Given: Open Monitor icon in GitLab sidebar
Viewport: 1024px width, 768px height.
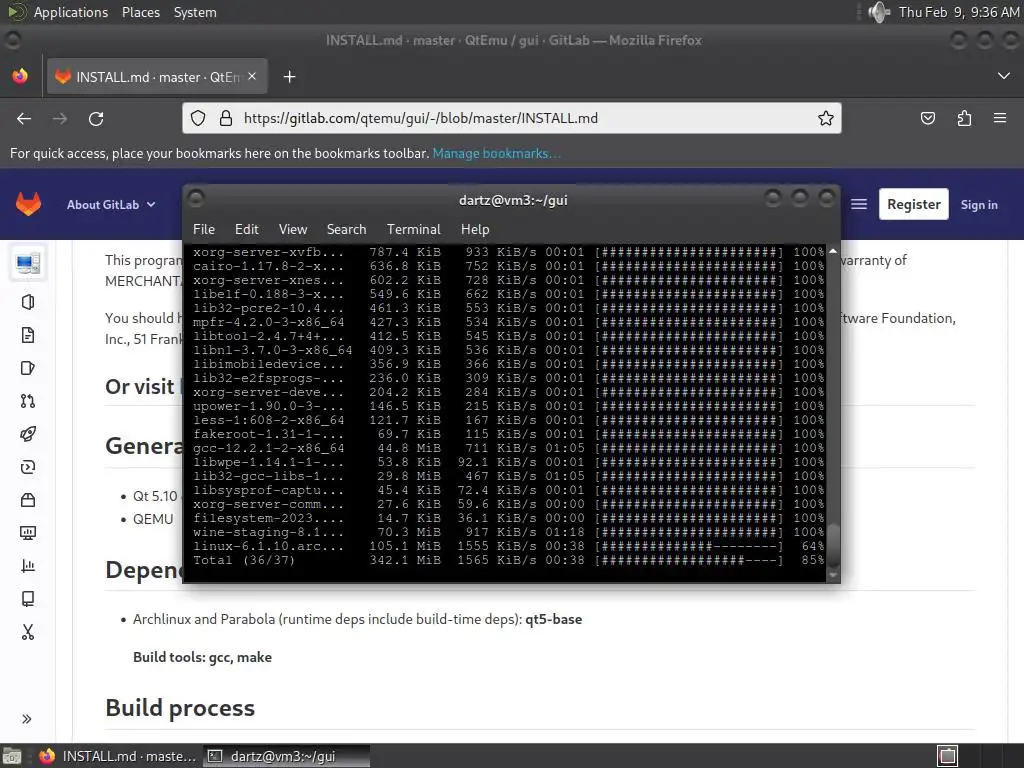Looking at the screenshot, I should coord(27,533).
